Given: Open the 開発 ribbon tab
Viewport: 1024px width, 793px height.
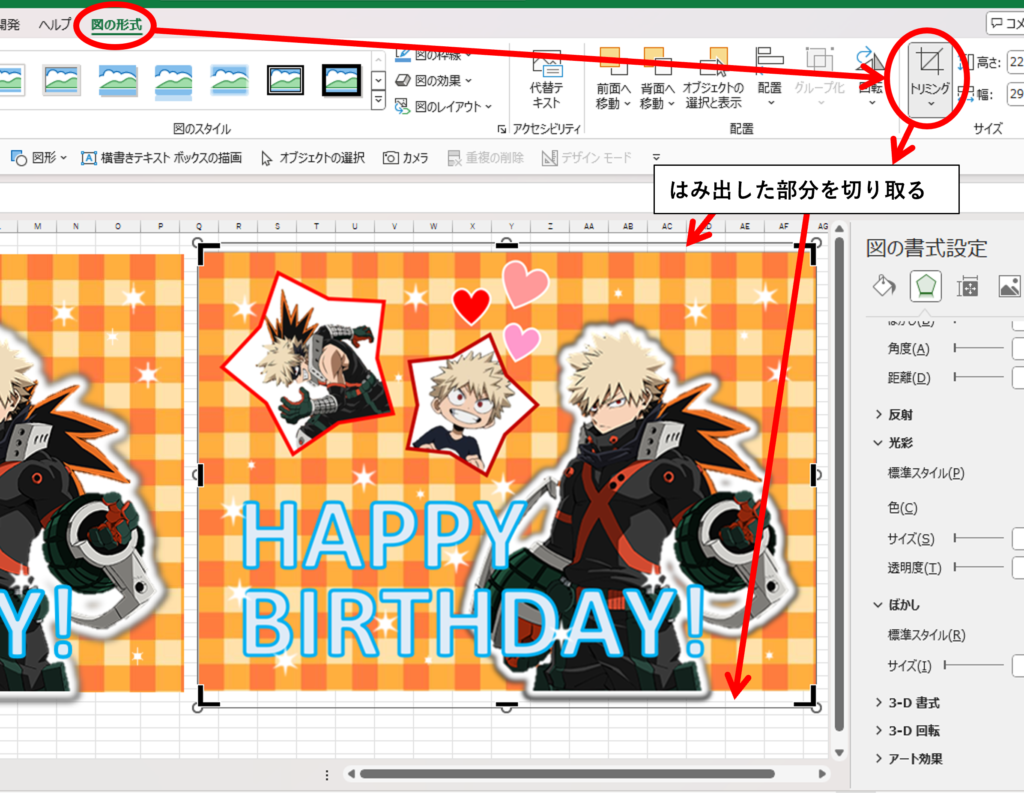Looking at the screenshot, I should 10,25.
